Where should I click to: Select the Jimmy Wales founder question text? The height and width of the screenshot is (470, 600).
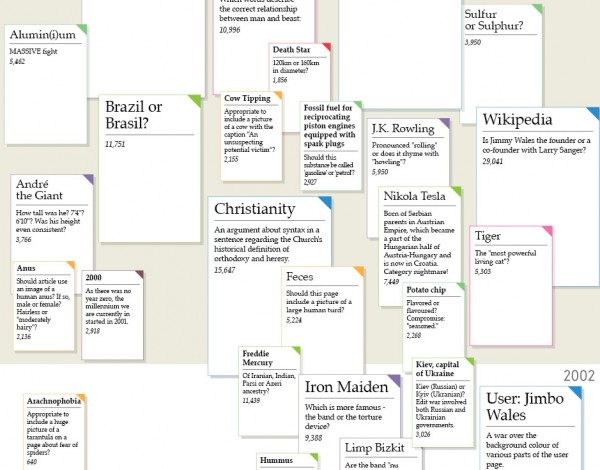pyautogui.click(x=536, y=145)
